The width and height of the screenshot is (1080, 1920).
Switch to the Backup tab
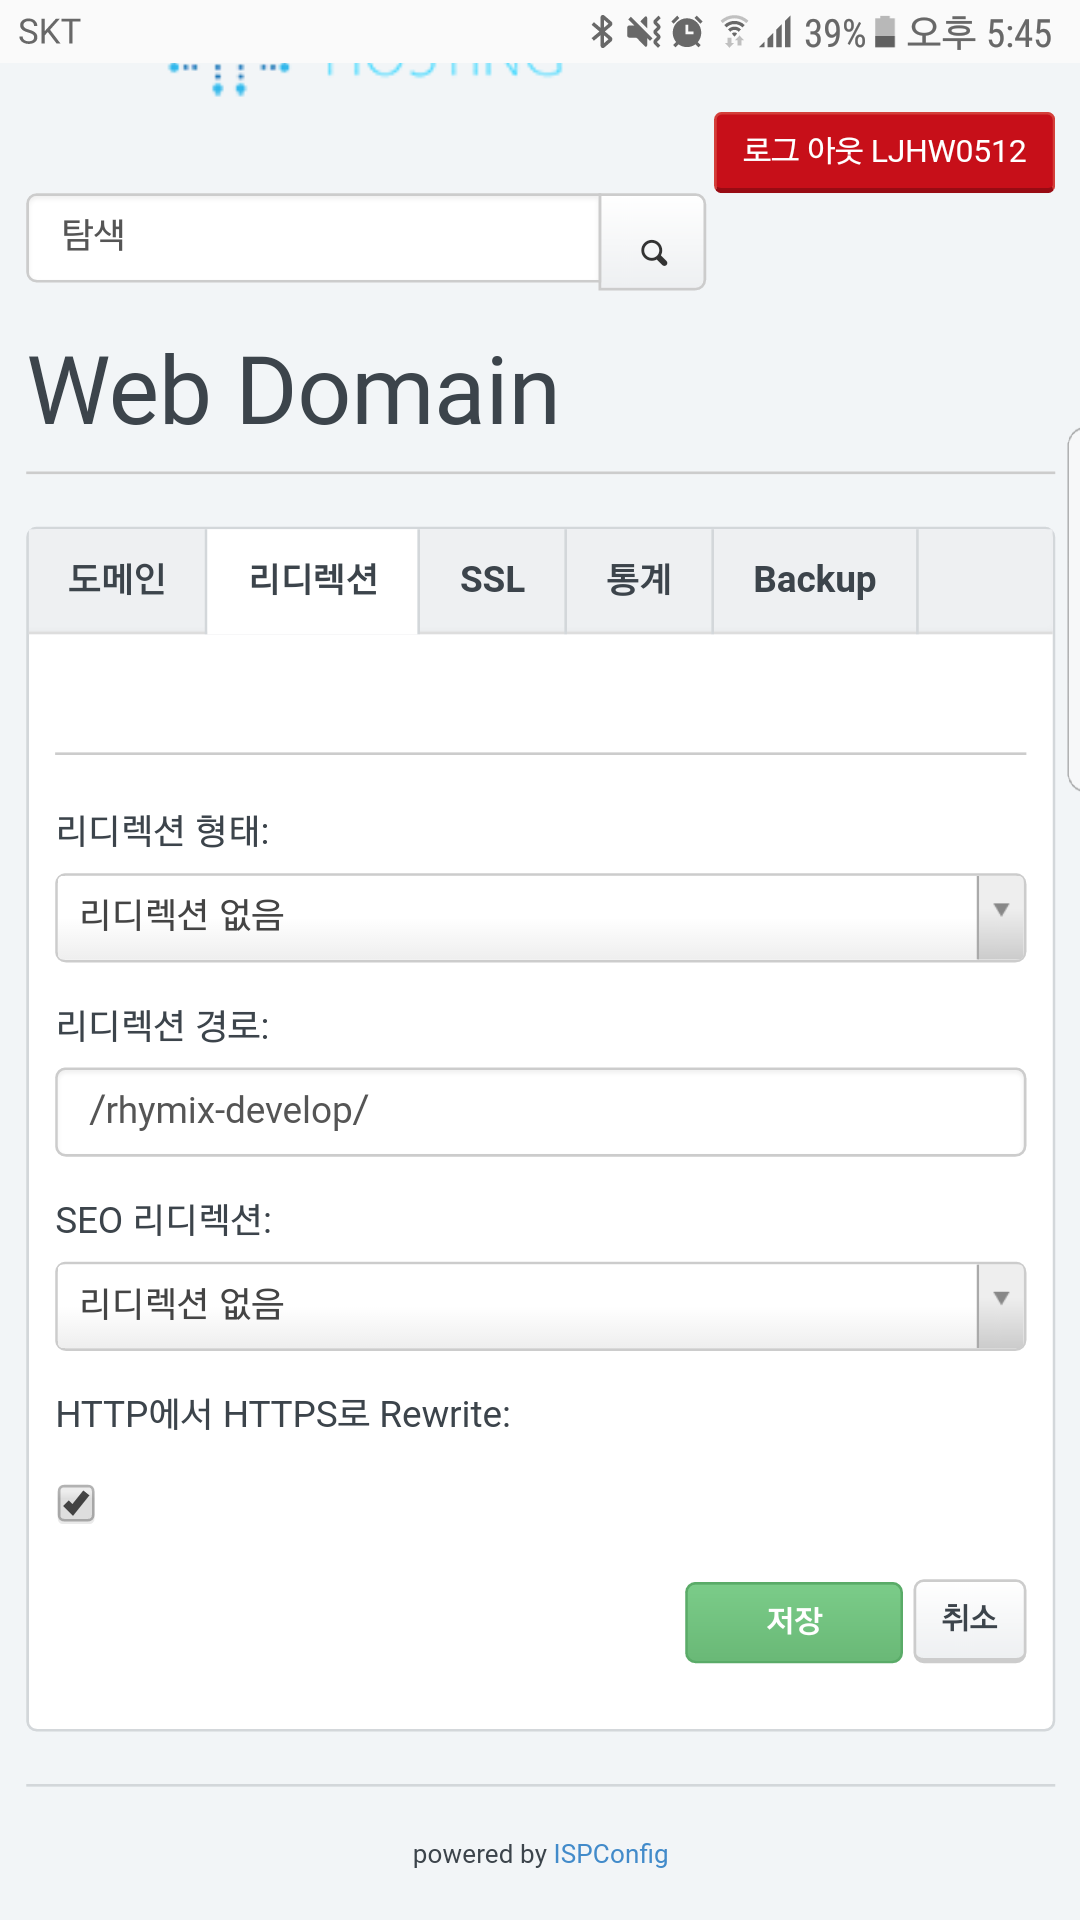814,580
